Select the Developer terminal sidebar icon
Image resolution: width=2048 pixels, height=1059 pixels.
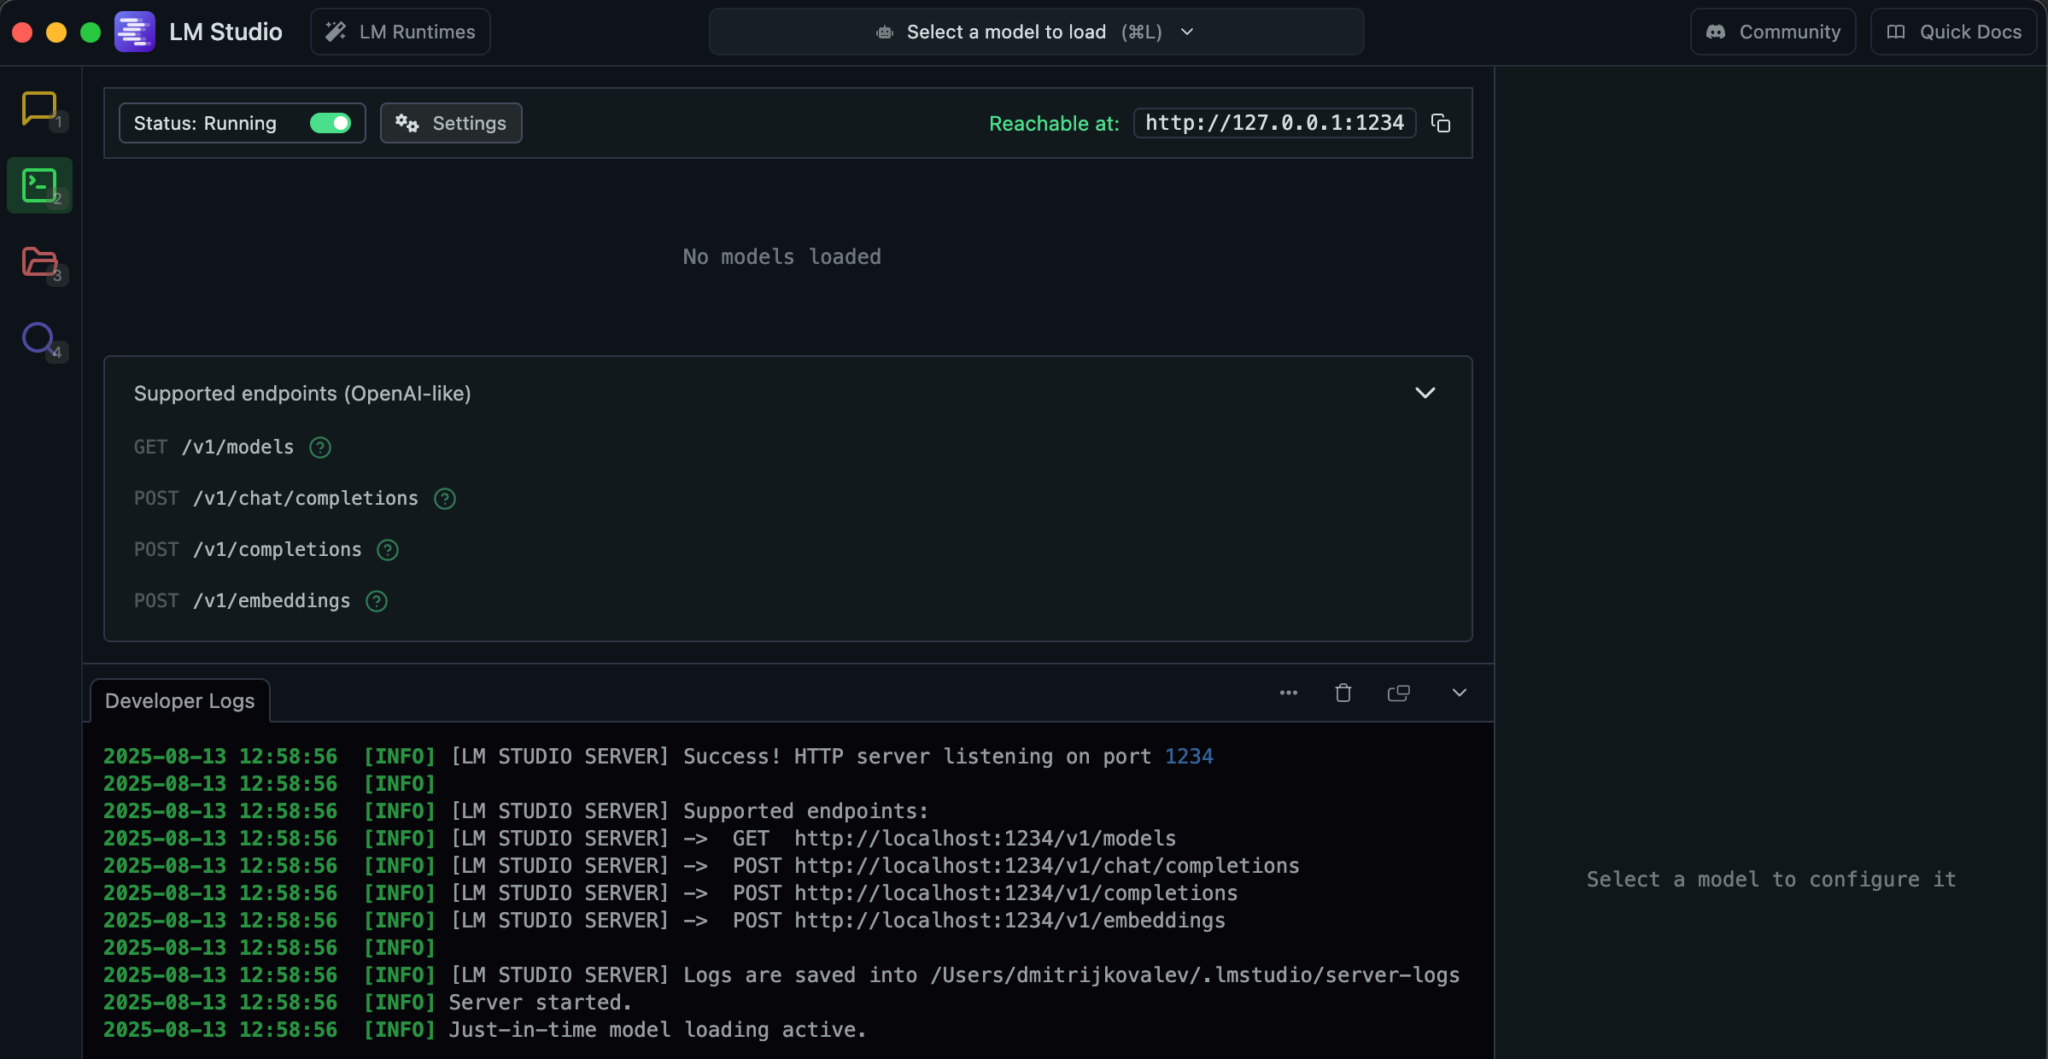pyautogui.click(x=39, y=185)
